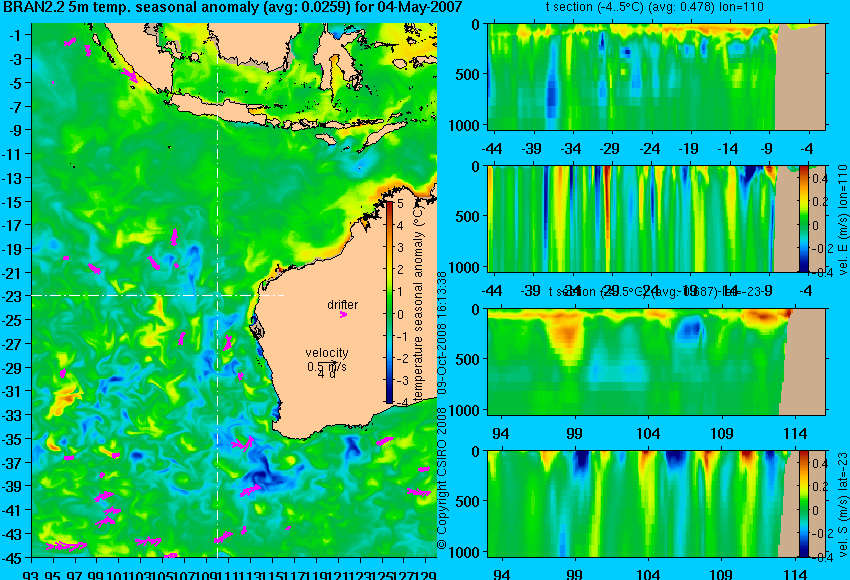
Task: Click the '0' tick on the map color bar
Action: 401,314
